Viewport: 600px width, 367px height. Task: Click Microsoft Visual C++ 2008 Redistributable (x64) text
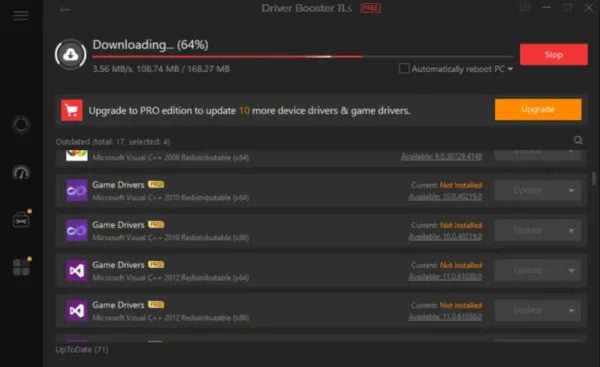coord(171,158)
